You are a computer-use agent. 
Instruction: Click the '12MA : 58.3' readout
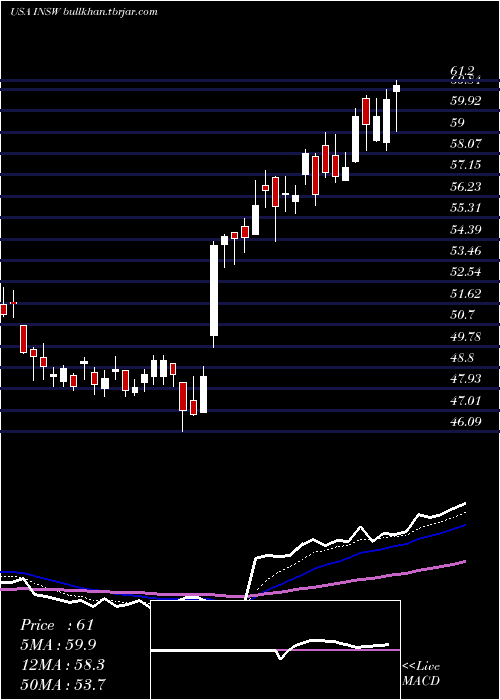[x=62, y=665]
